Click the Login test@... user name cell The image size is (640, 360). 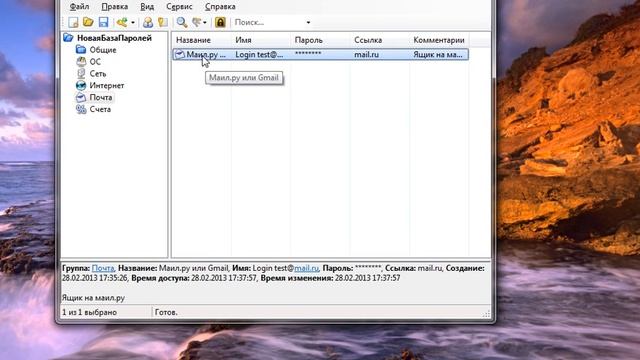[x=259, y=54]
